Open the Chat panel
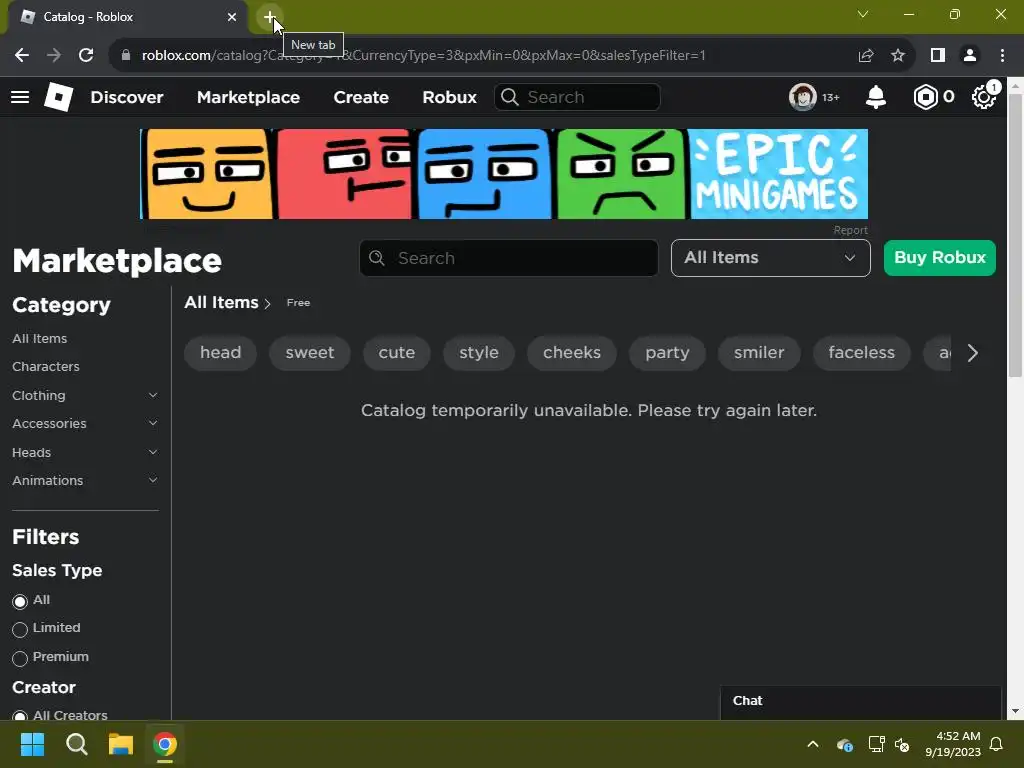Screen dimensions: 1024x768 point(861,702)
